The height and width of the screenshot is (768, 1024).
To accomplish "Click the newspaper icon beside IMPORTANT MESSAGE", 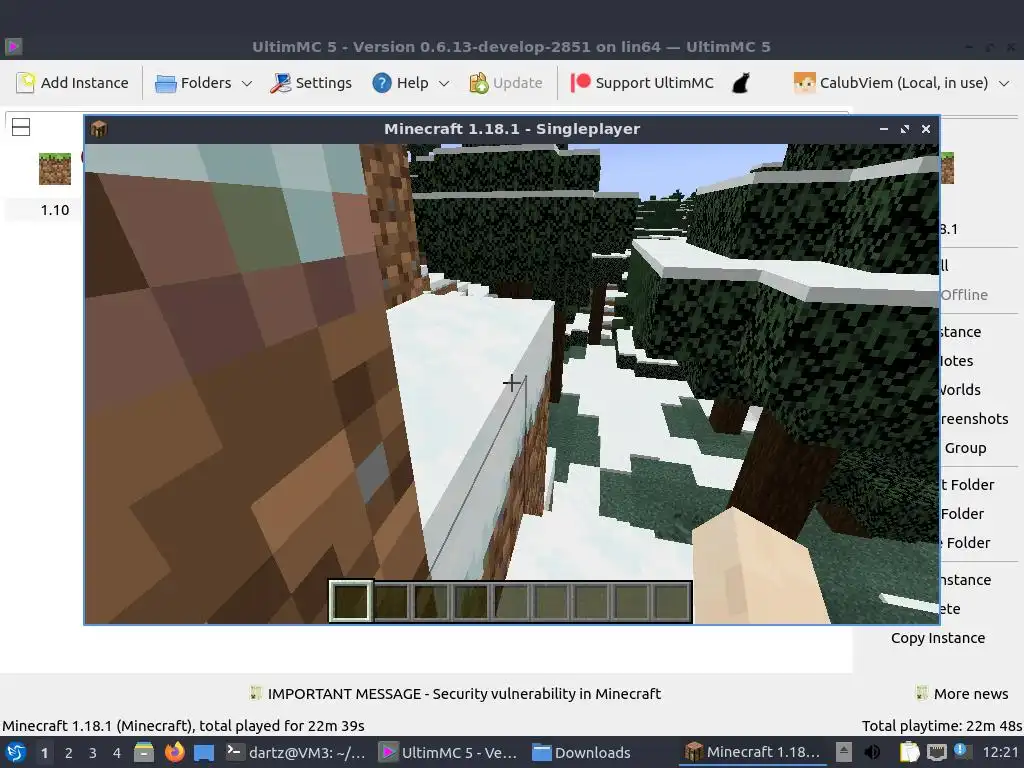I will coord(256,693).
